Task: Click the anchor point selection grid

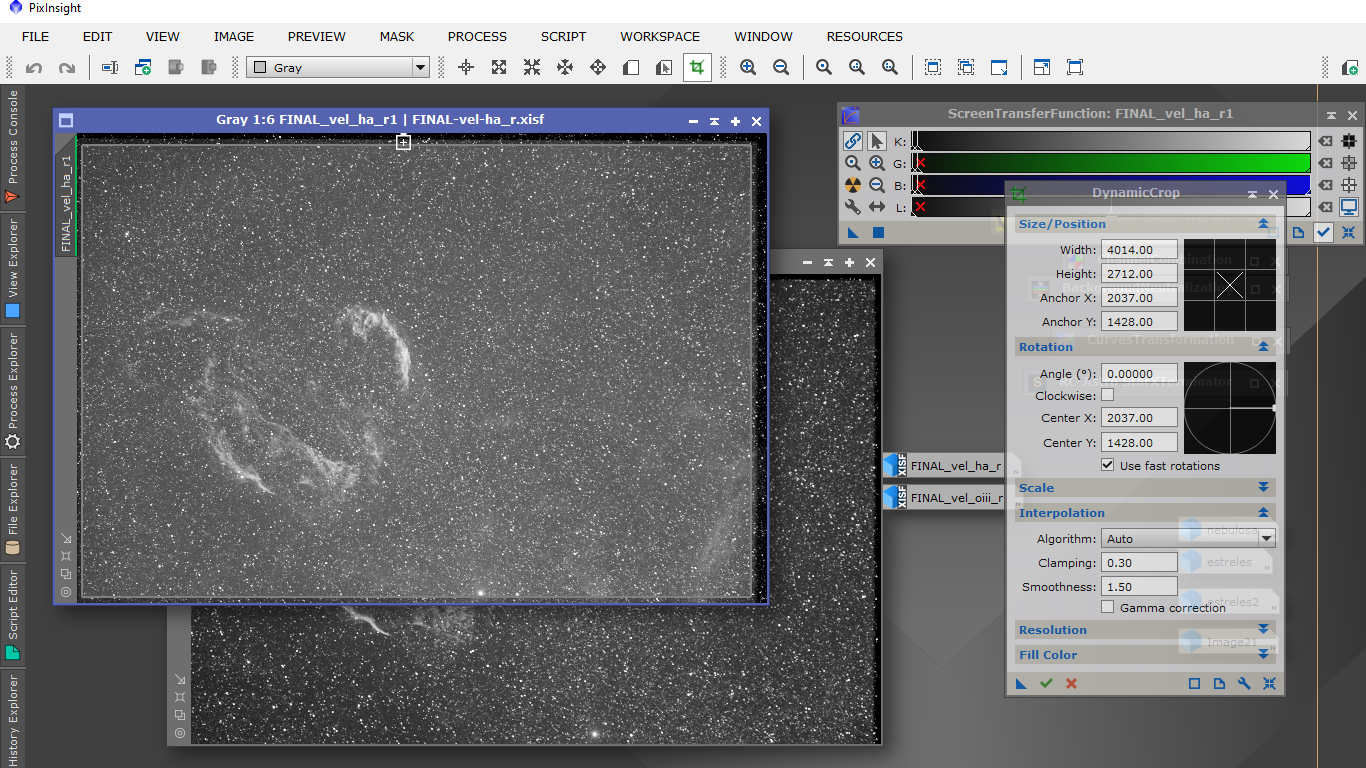Action: coord(1230,285)
